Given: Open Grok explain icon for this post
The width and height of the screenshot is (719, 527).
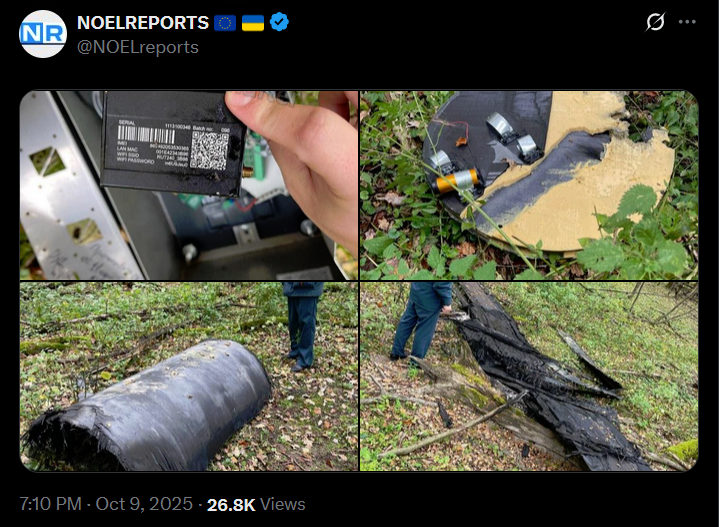Looking at the screenshot, I should (655, 22).
